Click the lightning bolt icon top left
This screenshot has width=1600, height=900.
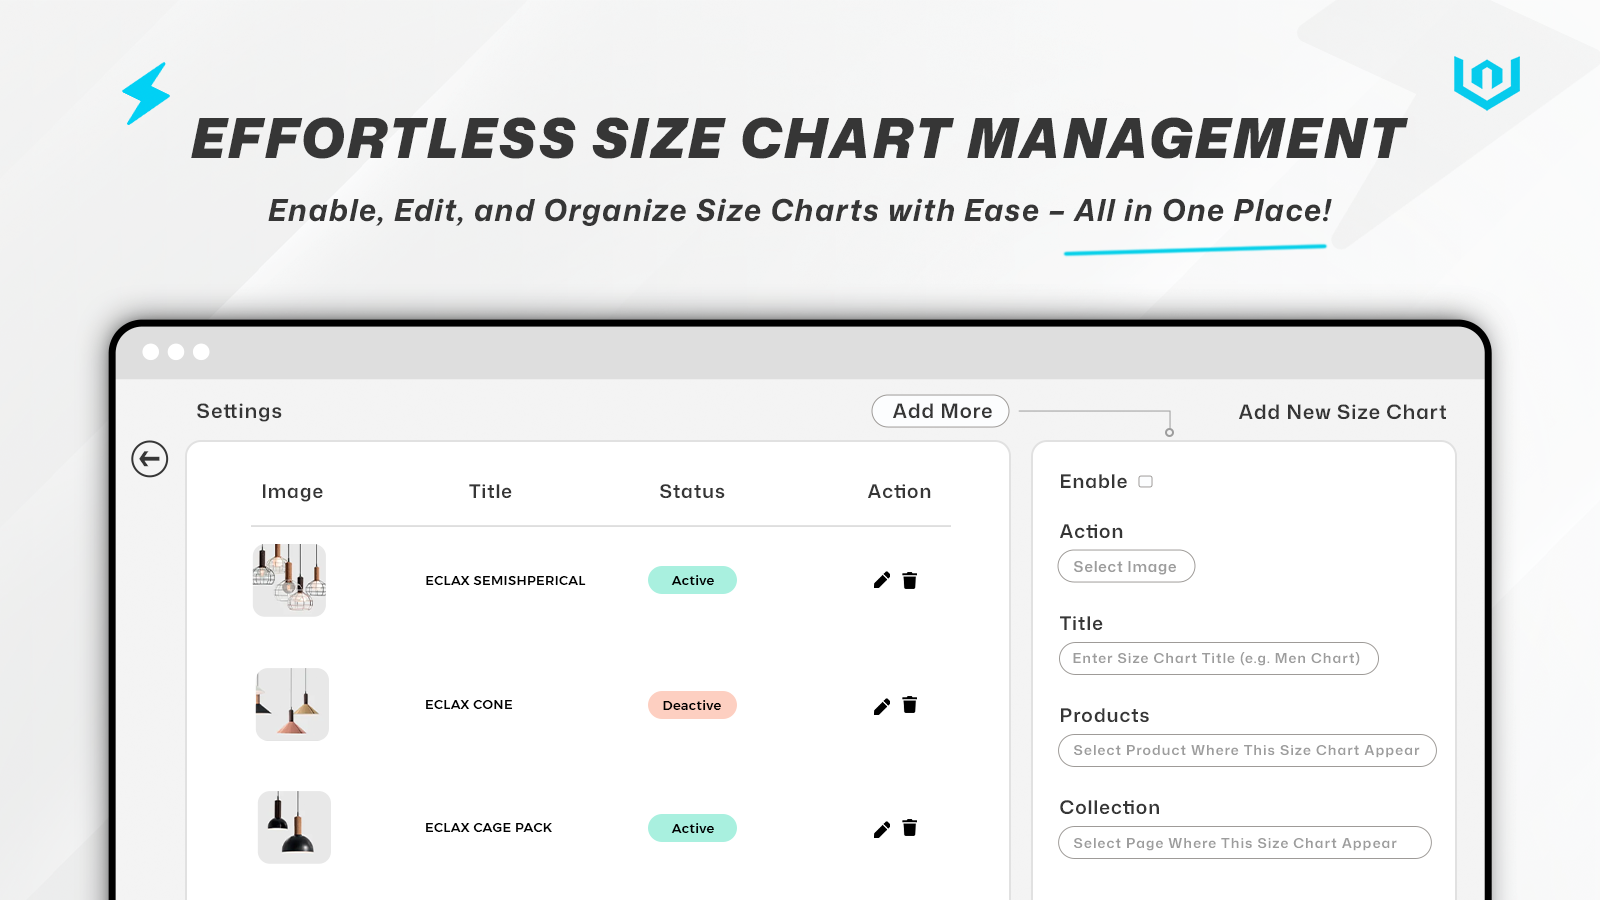tap(145, 93)
